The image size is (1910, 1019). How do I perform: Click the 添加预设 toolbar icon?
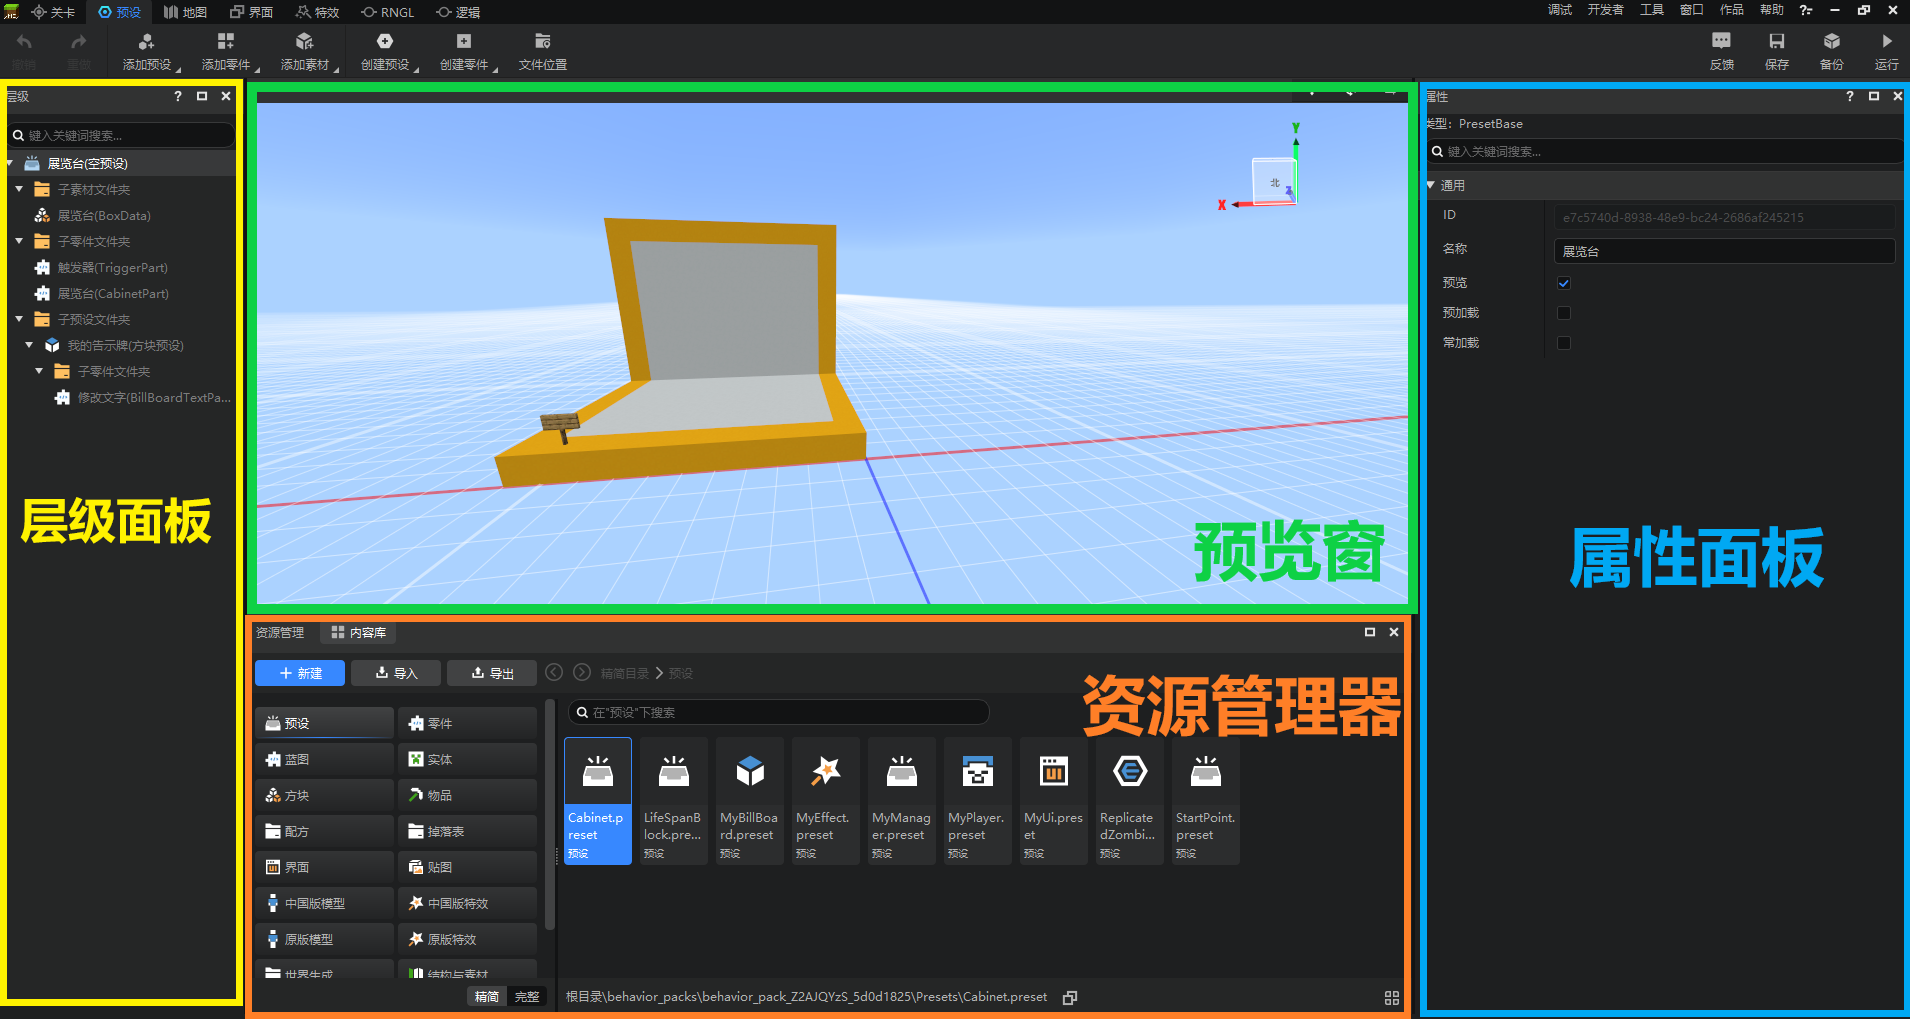pyautogui.click(x=146, y=41)
